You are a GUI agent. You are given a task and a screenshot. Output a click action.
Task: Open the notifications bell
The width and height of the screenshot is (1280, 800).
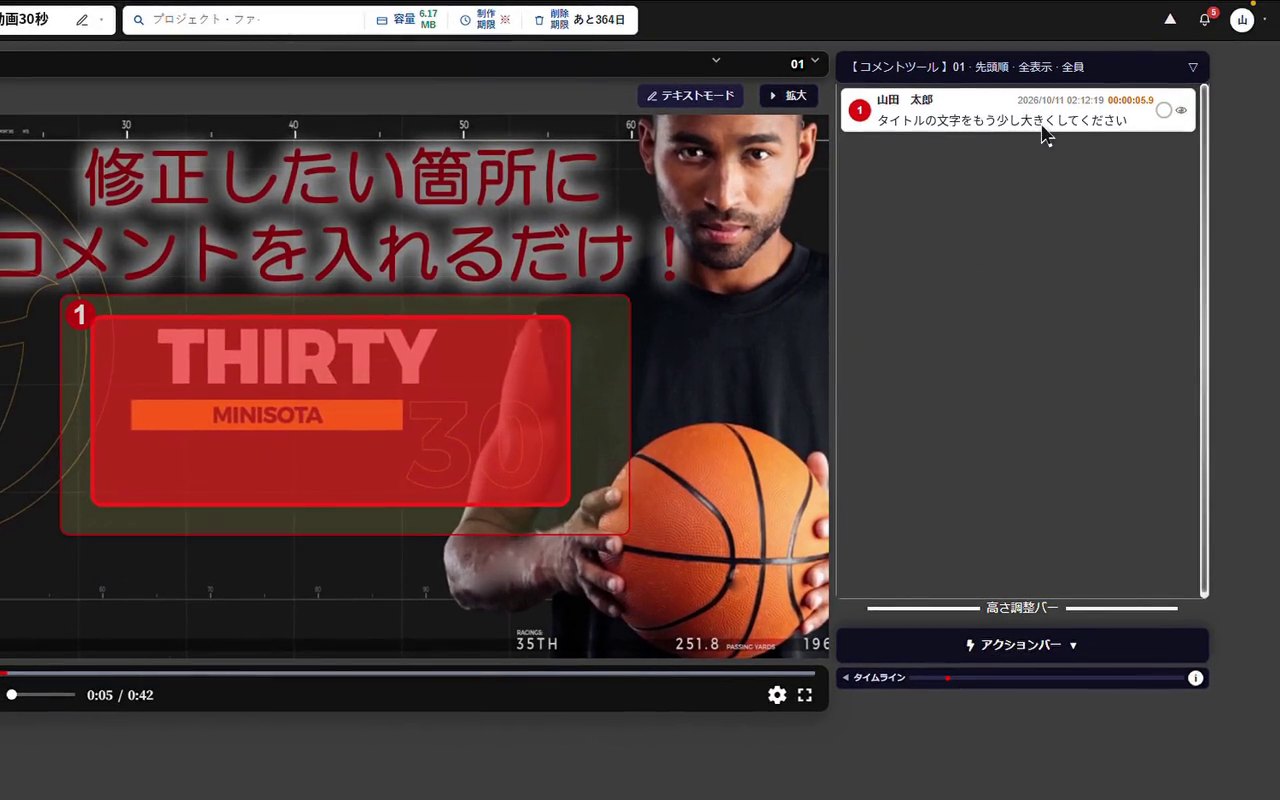(1205, 20)
